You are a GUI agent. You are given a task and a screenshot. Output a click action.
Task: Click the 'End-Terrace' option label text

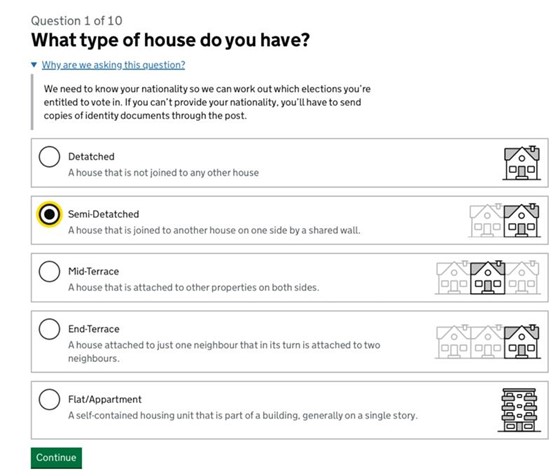[x=94, y=329]
